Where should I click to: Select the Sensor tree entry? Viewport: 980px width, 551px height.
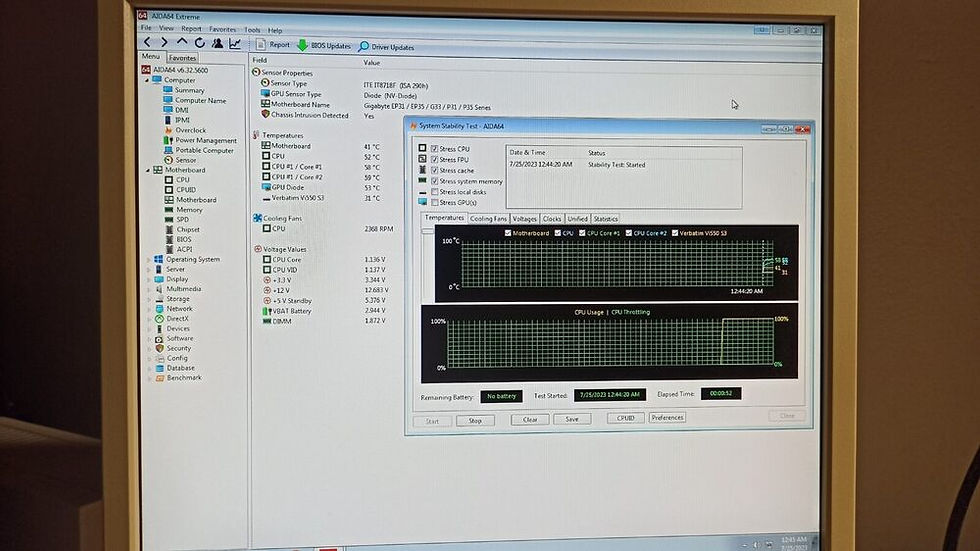coord(185,160)
